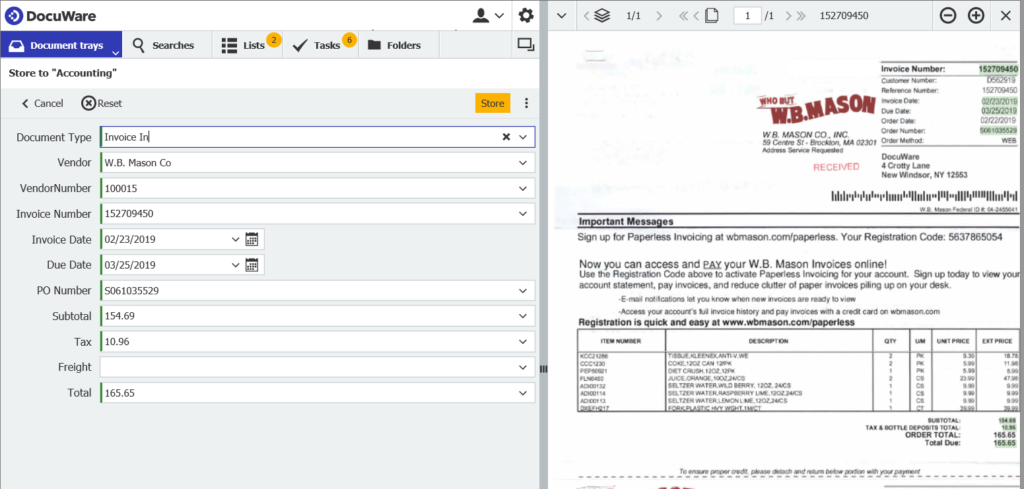Open the PO Number dropdown arrow
Screen dimensions: 1024x489
(523, 291)
